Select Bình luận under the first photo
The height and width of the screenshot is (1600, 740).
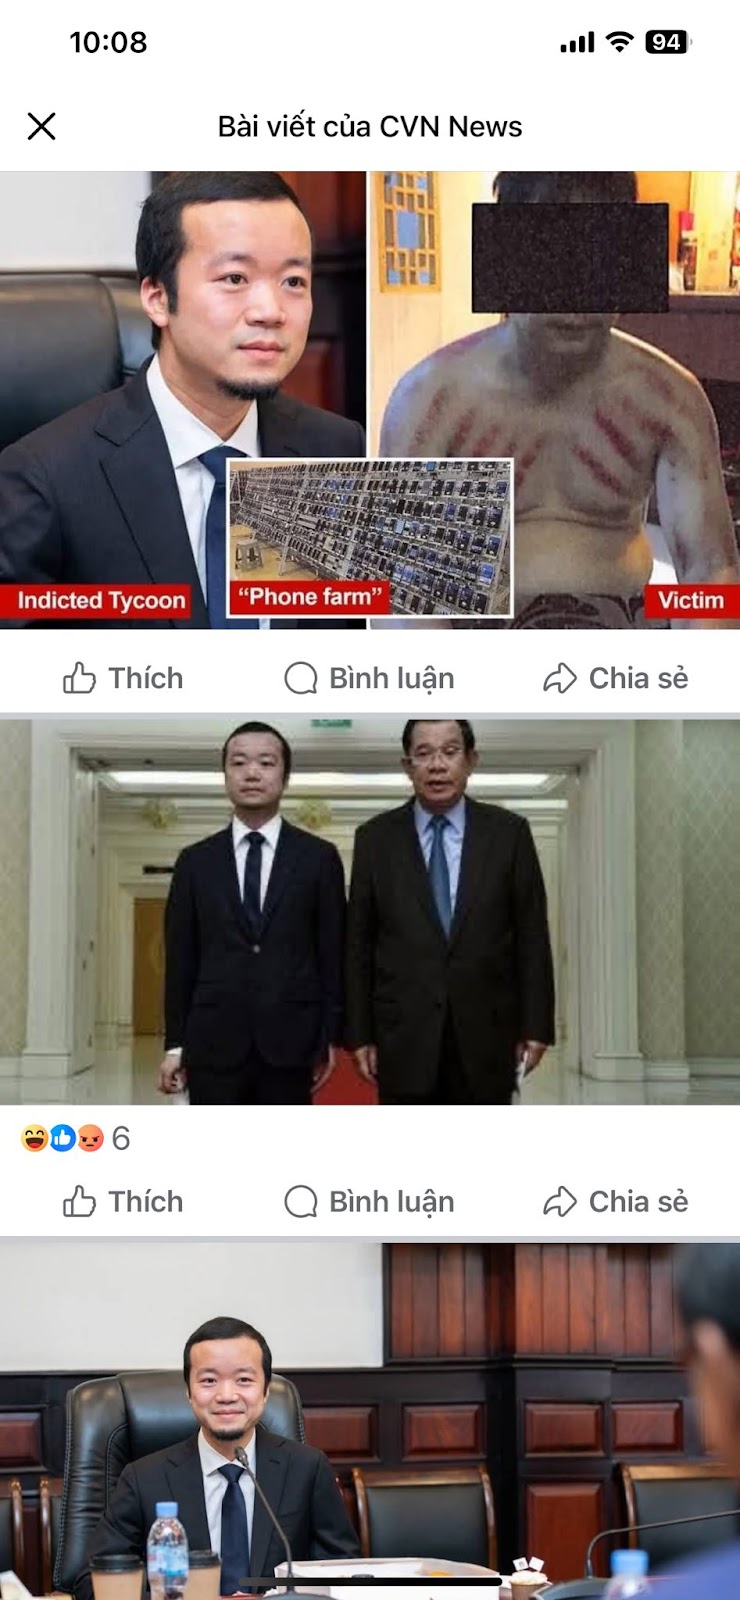point(369,678)
